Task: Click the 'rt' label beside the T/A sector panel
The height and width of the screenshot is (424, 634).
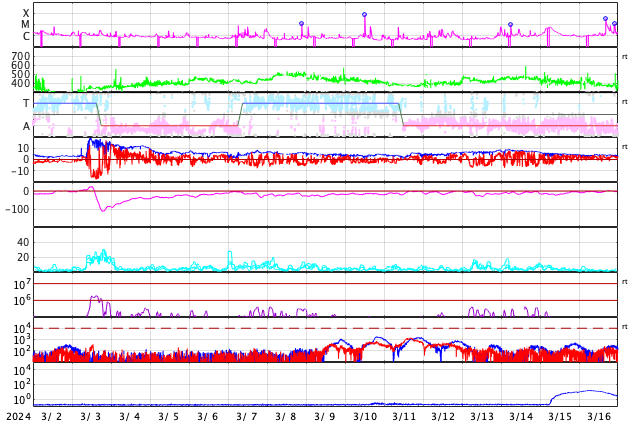Action: [x=625, y=102]
